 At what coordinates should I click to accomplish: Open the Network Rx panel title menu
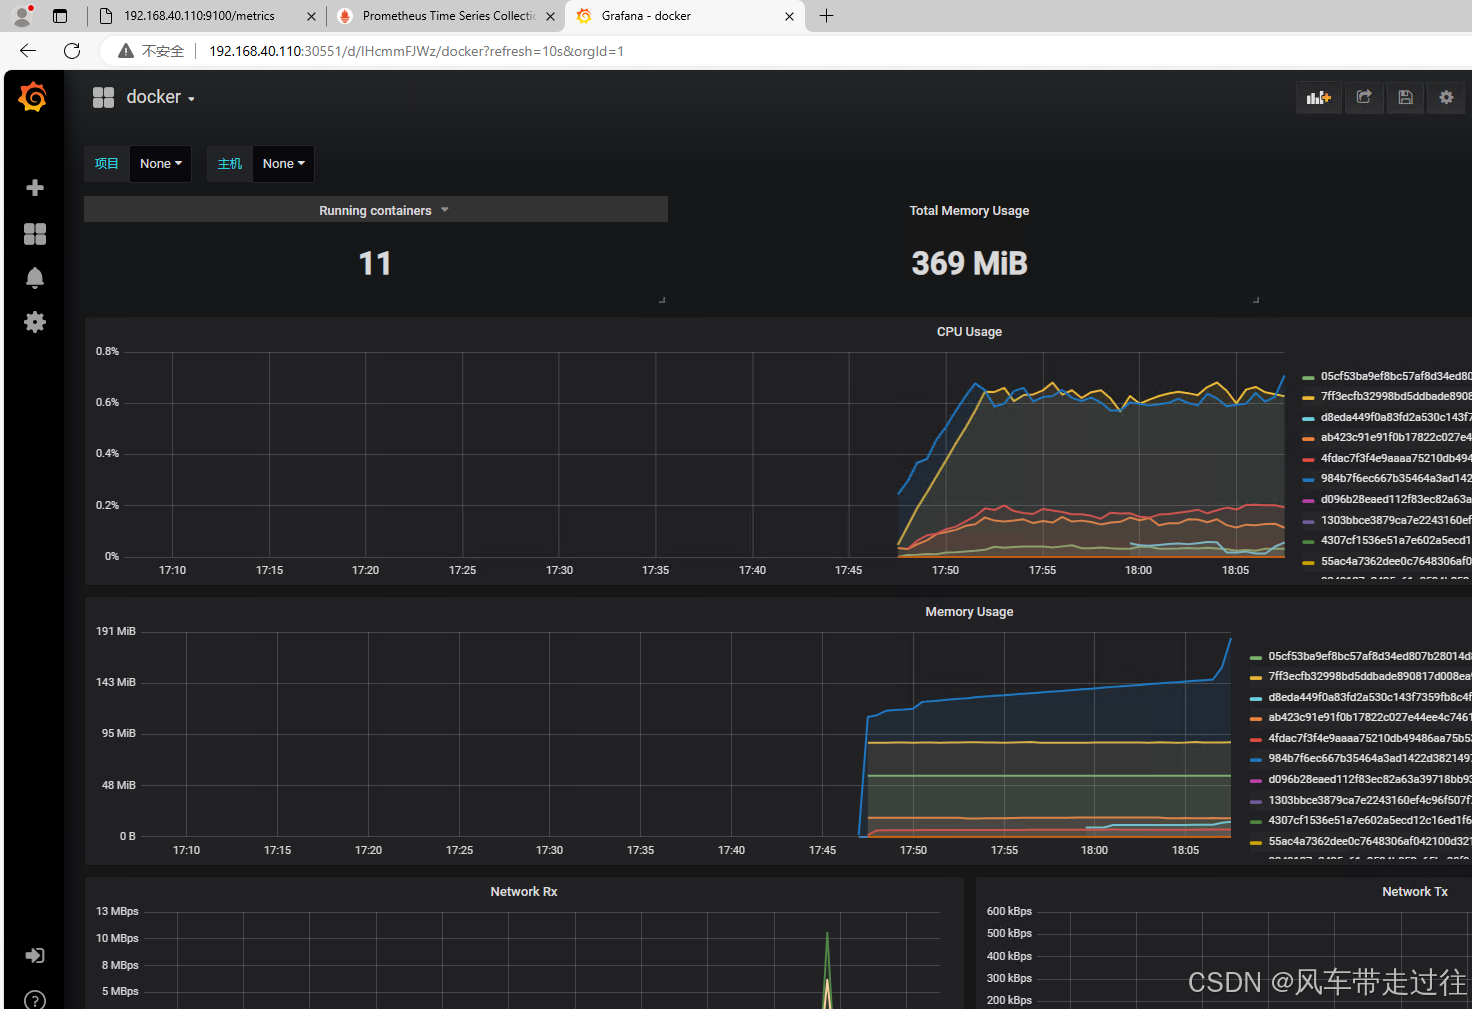(x=524, y=891)
